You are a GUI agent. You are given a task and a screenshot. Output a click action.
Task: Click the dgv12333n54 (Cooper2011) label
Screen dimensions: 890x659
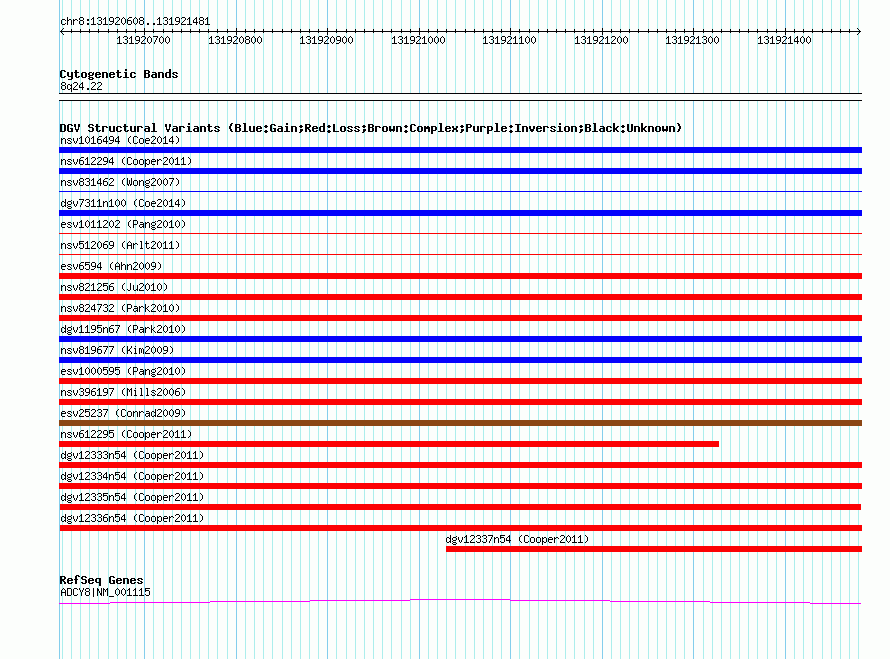tap(132, 455)
